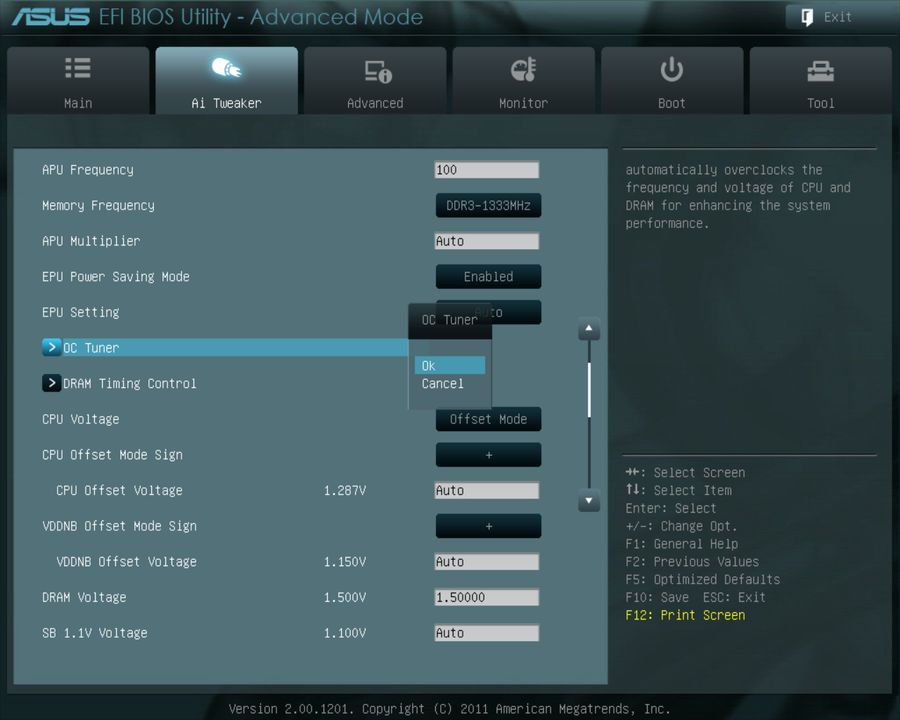Select the Boot power icon

click(x=671, y=68)
